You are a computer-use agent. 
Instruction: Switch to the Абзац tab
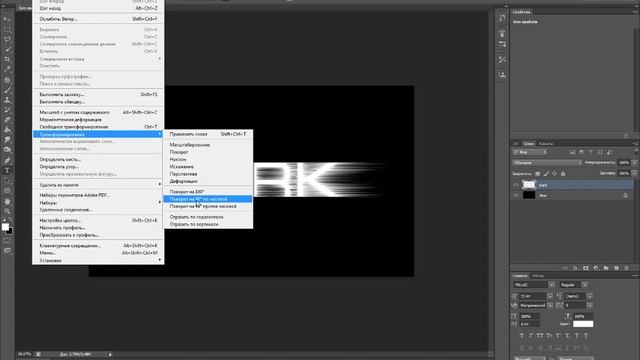point(538,276)
